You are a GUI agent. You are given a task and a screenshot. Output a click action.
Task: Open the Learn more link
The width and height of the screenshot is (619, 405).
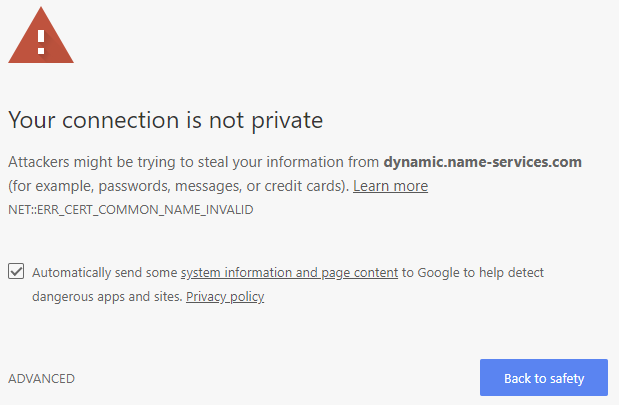click(390, 186)
